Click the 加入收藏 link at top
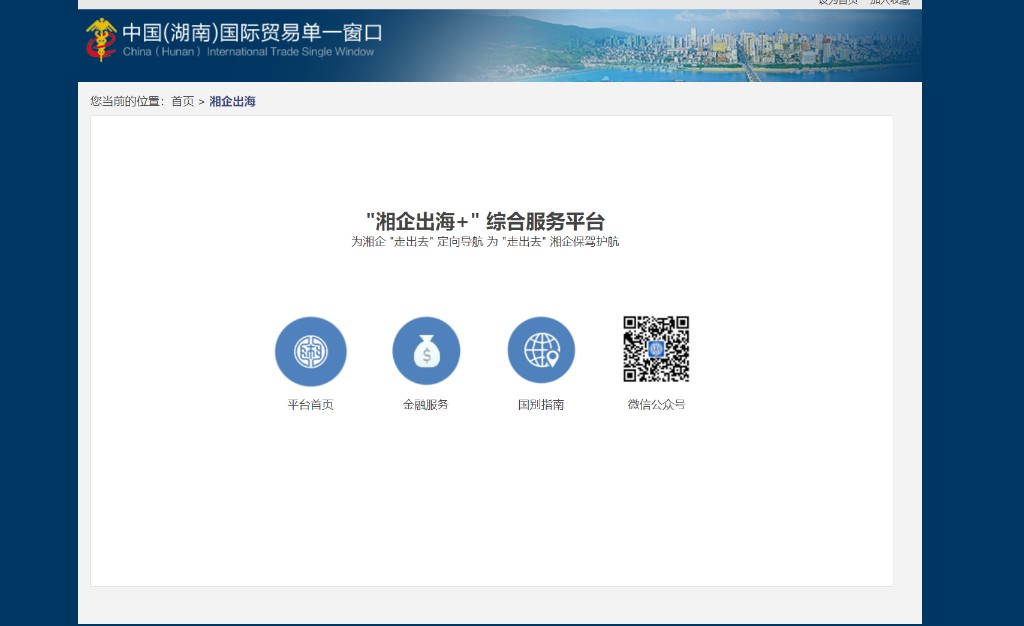1024x626 pixels. coord(889,3)
